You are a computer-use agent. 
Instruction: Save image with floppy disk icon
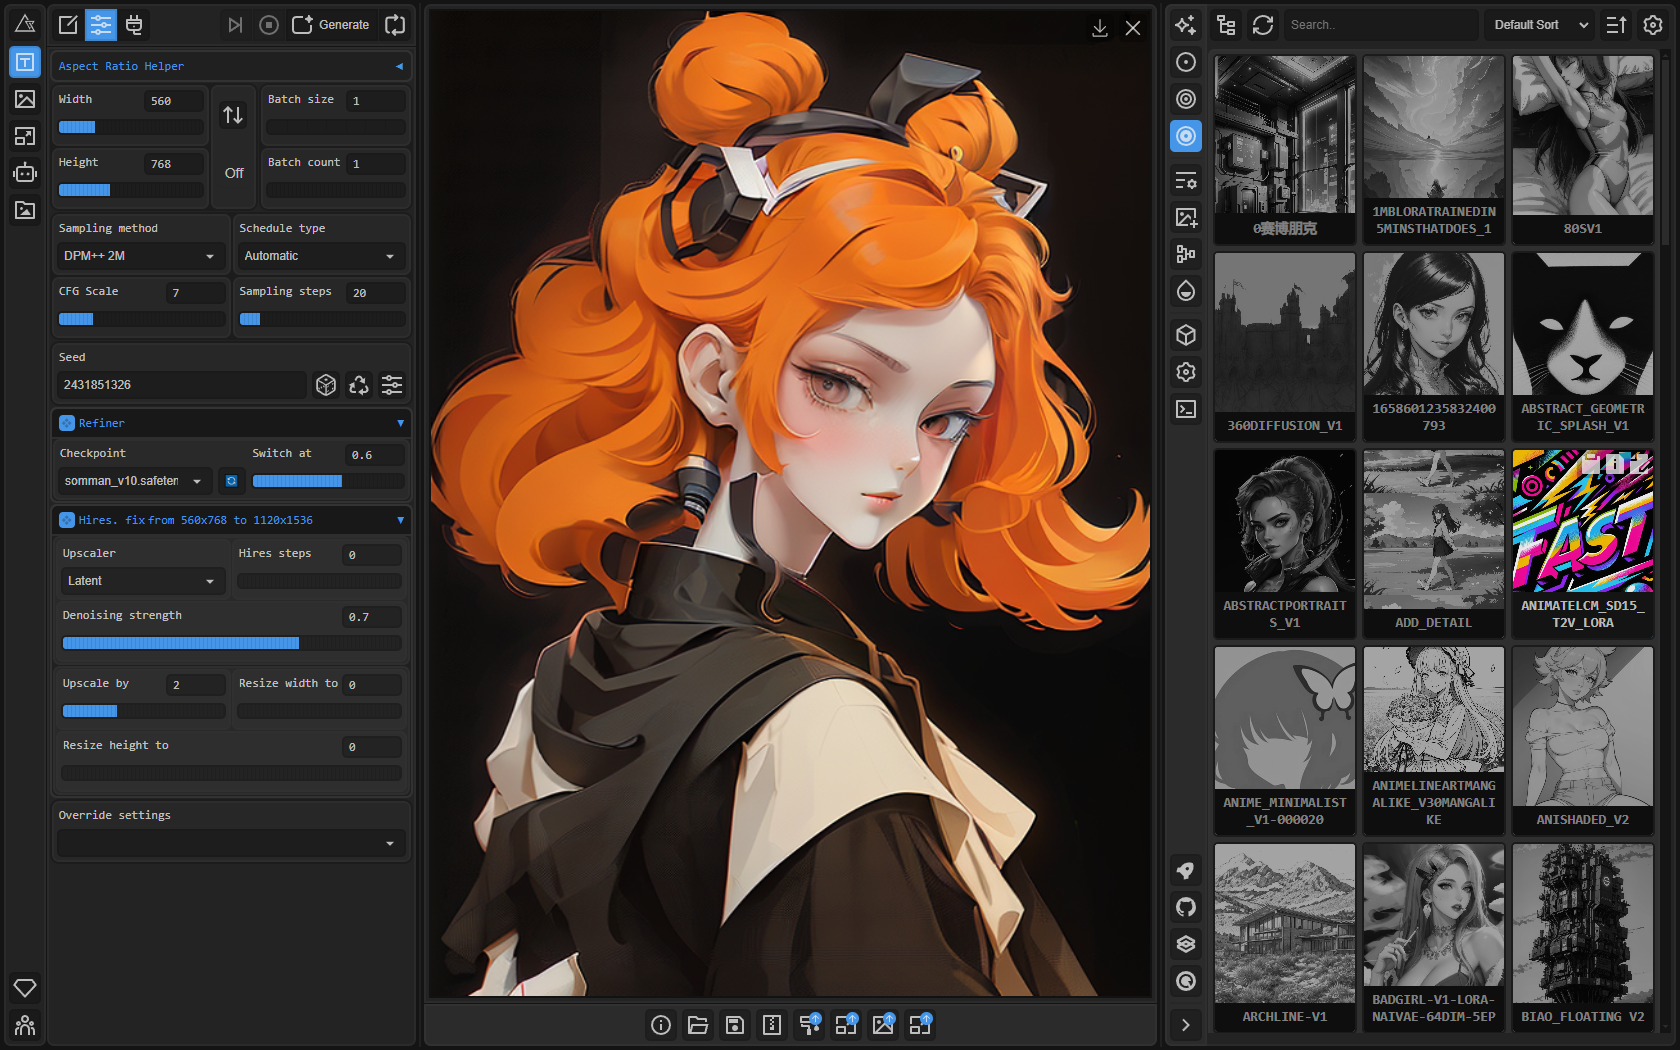(735, 1024)
